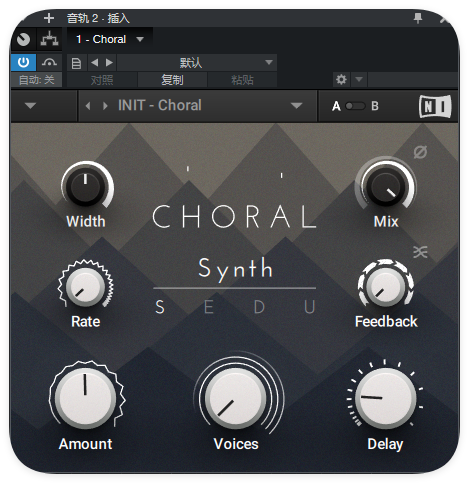This screenshot has width=469, height=483.
Task: Click the Native Instruments logo
Action: (x=435, y=106)
